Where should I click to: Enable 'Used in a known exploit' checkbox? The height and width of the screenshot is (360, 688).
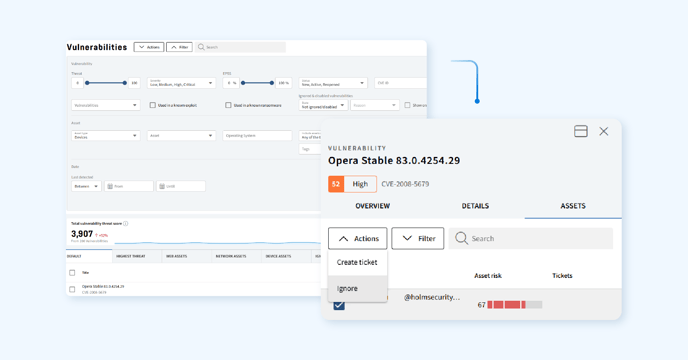click(x=153, y=105)
